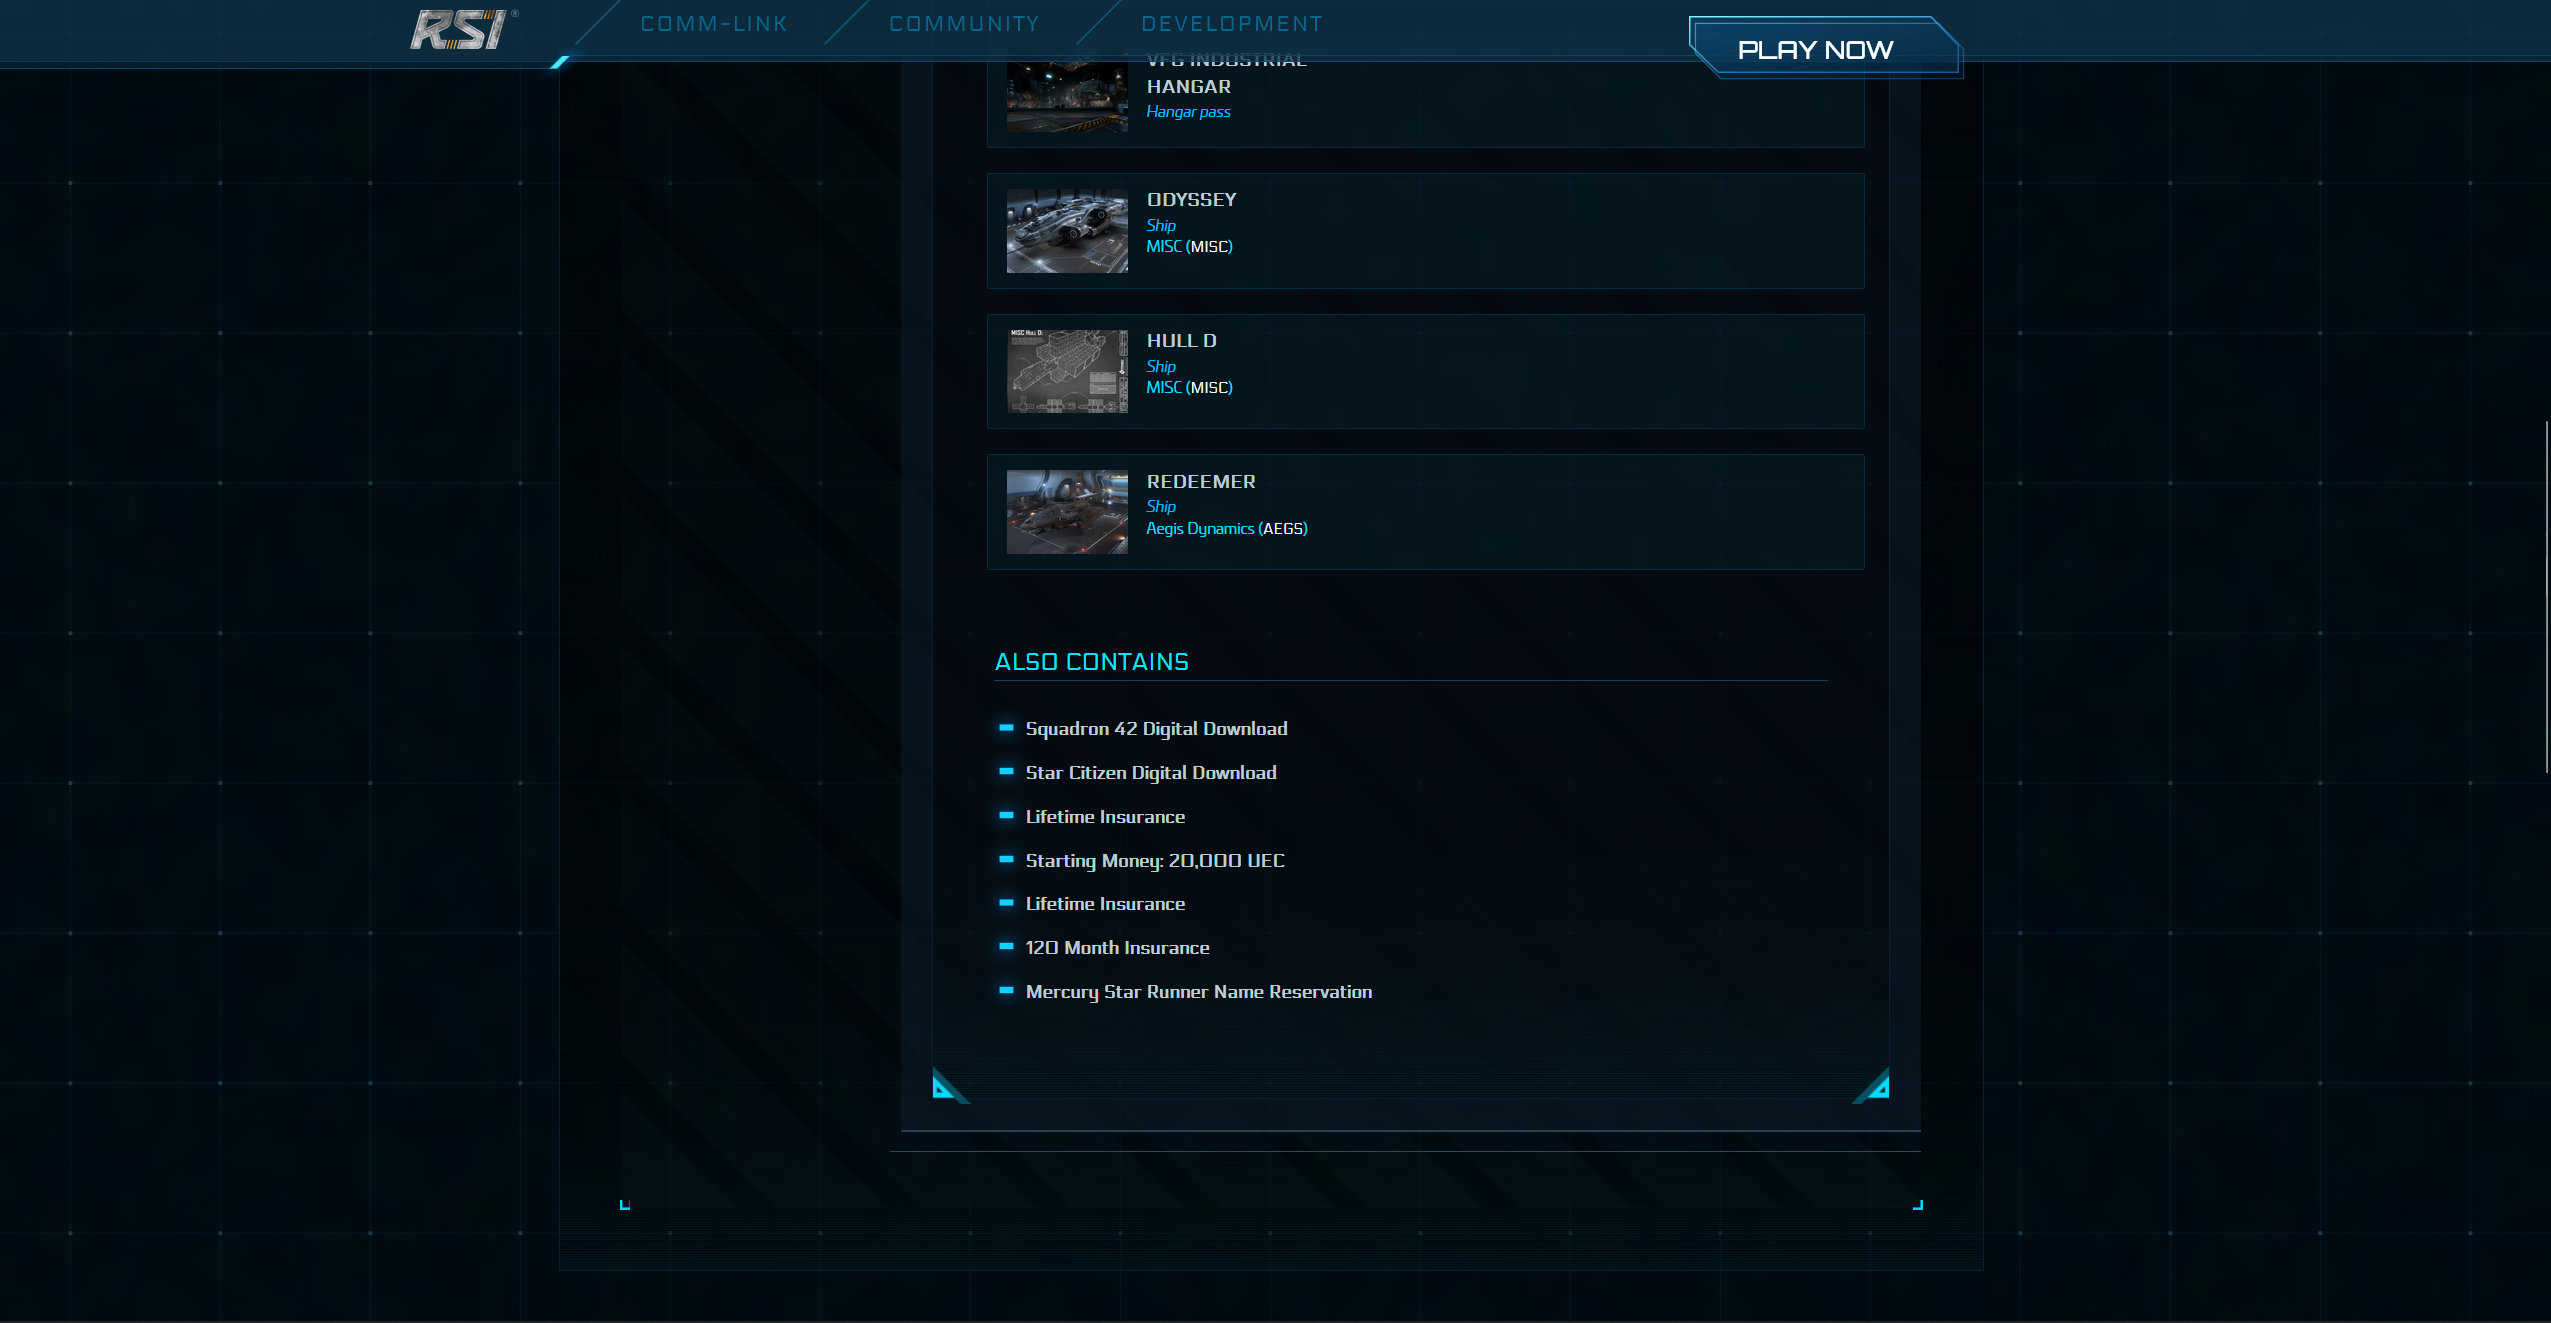
Task: Click the ALSO CONTAINS heading
Action: (1091, 662)
